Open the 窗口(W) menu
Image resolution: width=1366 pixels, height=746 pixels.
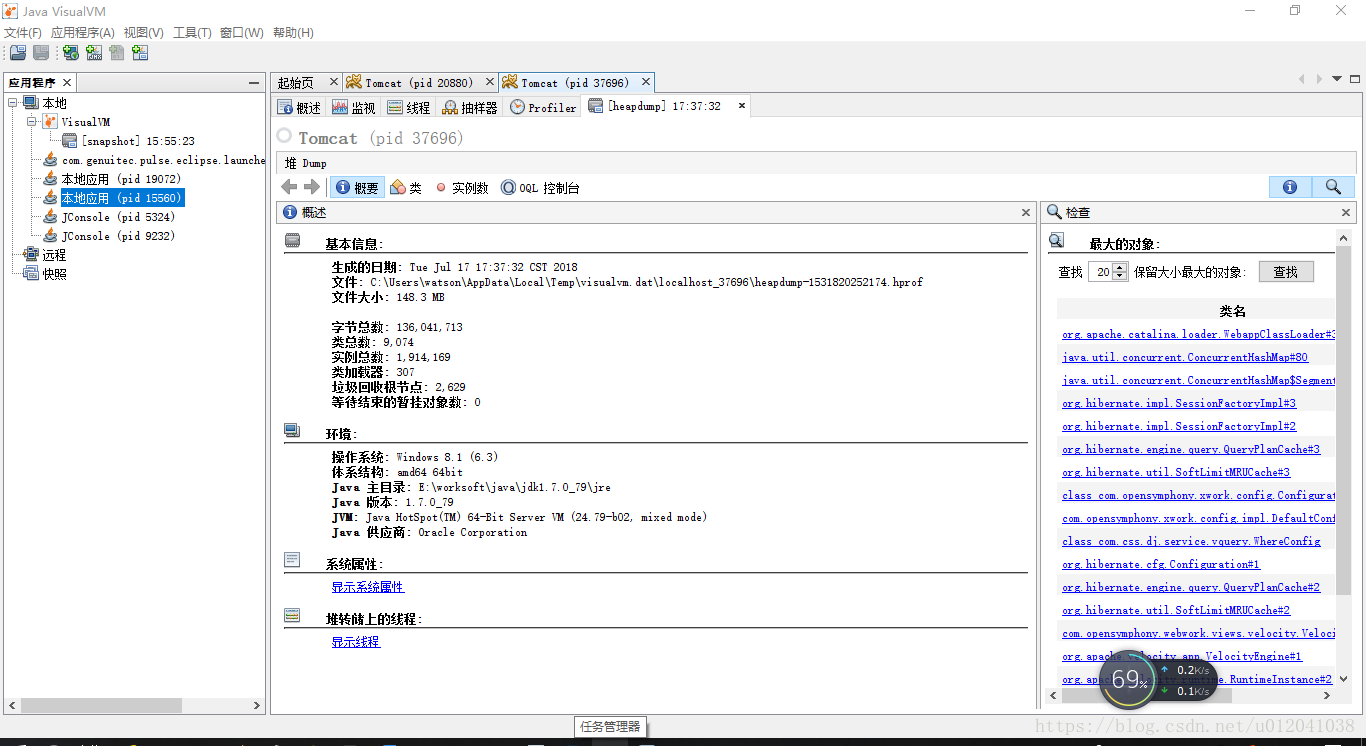tap(242, 33)
